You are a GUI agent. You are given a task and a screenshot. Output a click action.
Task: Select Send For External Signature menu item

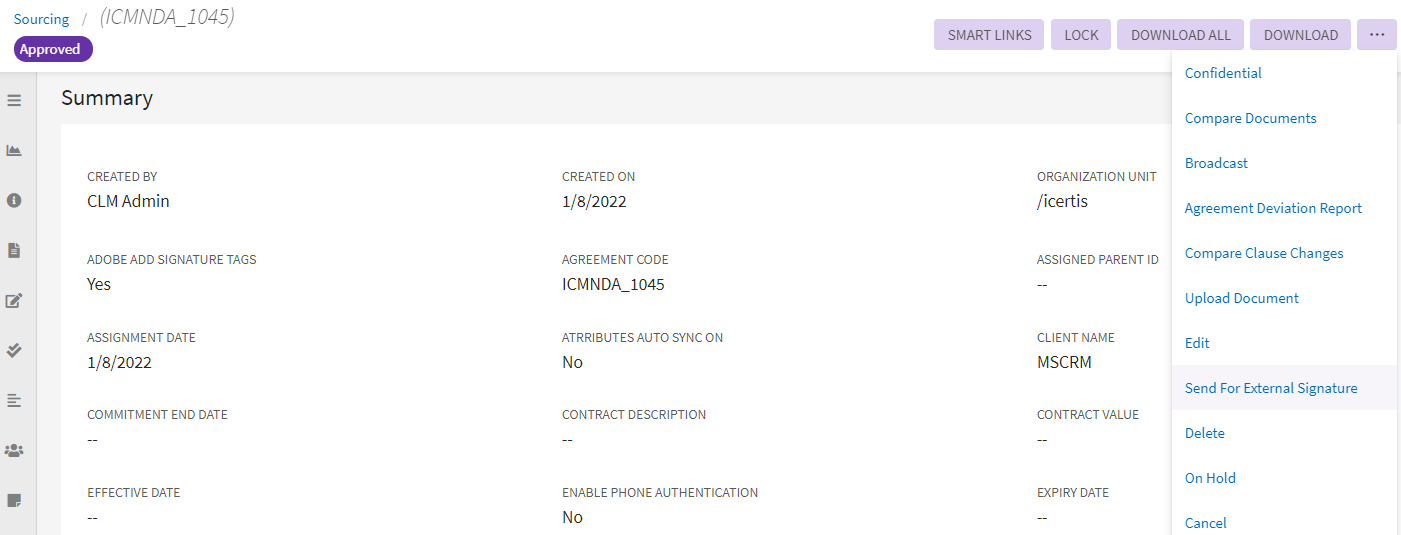tap(1270, 388)
